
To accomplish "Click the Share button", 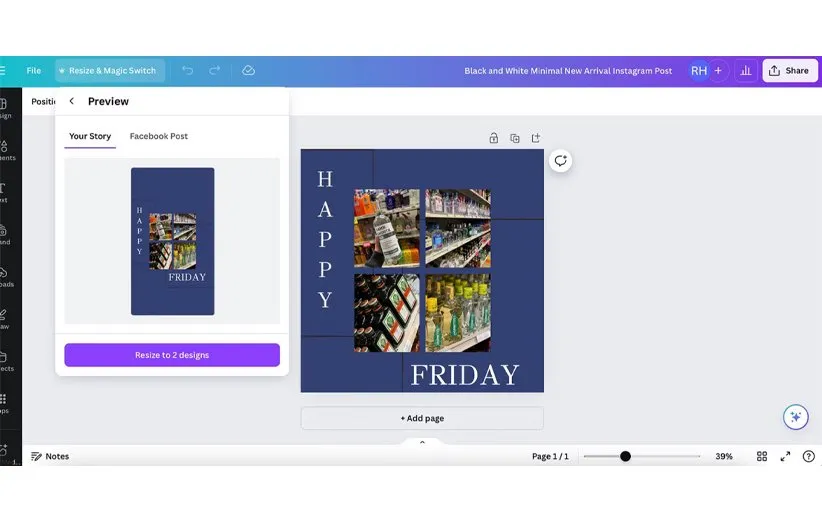I will (789, 71).
